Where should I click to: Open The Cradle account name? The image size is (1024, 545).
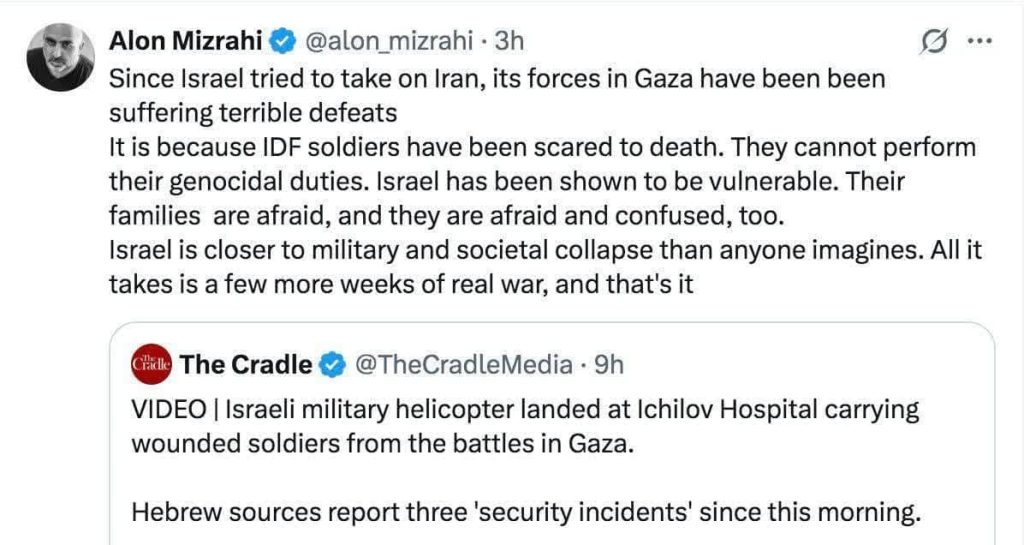pos(246,365)
